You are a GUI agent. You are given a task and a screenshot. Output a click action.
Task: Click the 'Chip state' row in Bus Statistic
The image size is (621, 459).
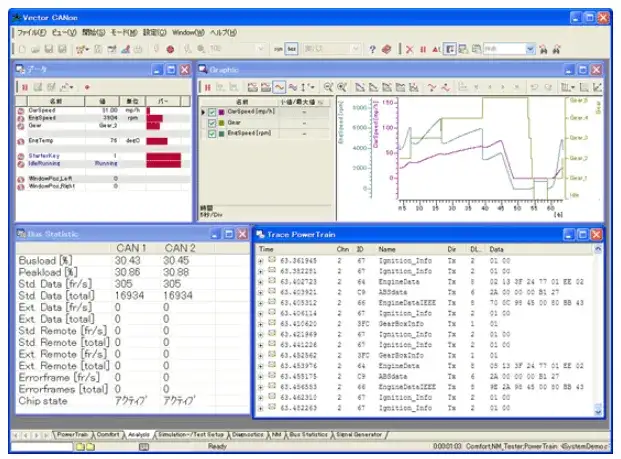pyautogui.click(x=133, y=401)
